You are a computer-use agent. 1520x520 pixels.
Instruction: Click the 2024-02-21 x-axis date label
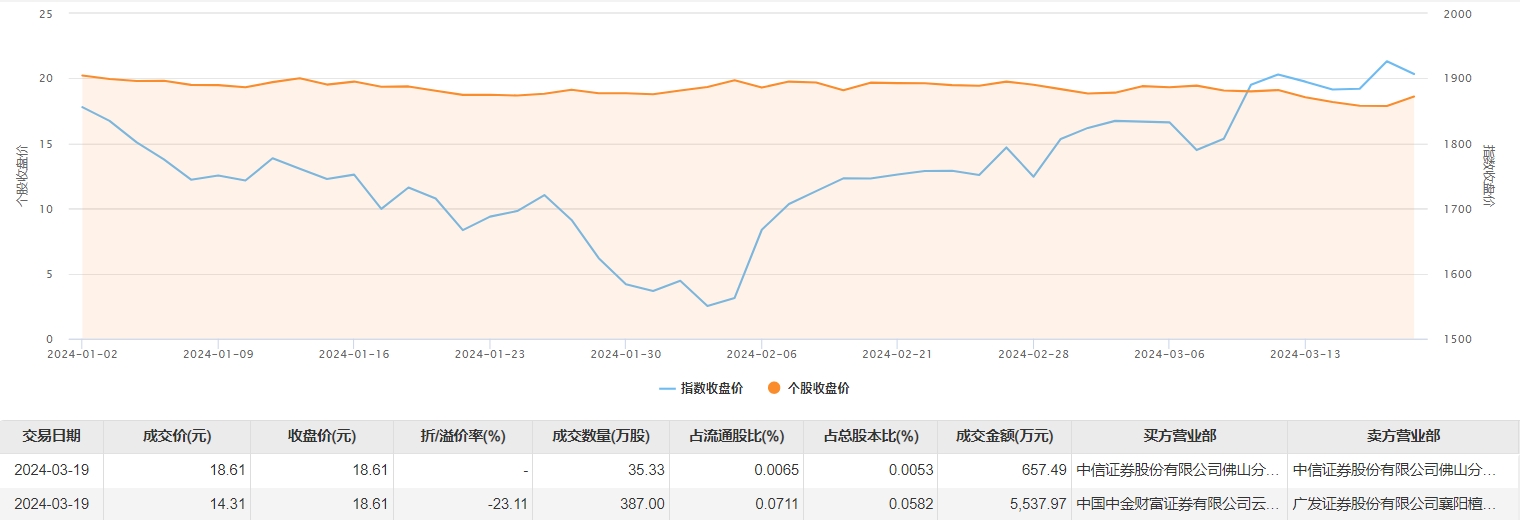pyautogui.click(x=896, y=354)
